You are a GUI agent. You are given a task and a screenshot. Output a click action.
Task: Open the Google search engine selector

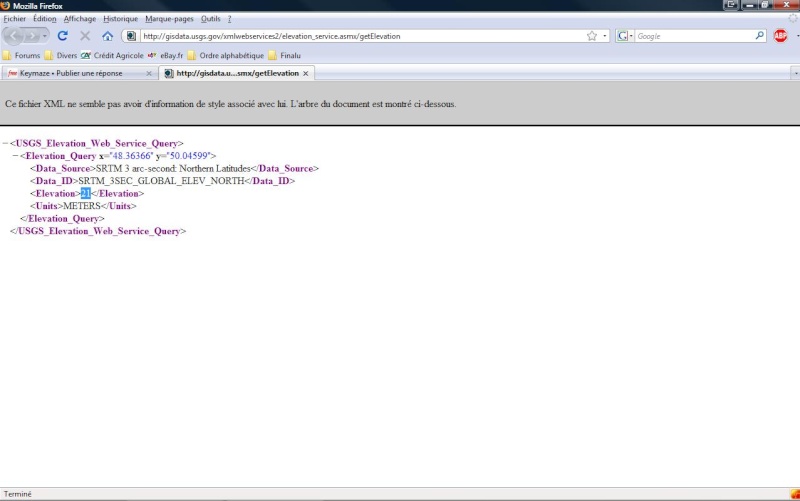coord(624,36)
